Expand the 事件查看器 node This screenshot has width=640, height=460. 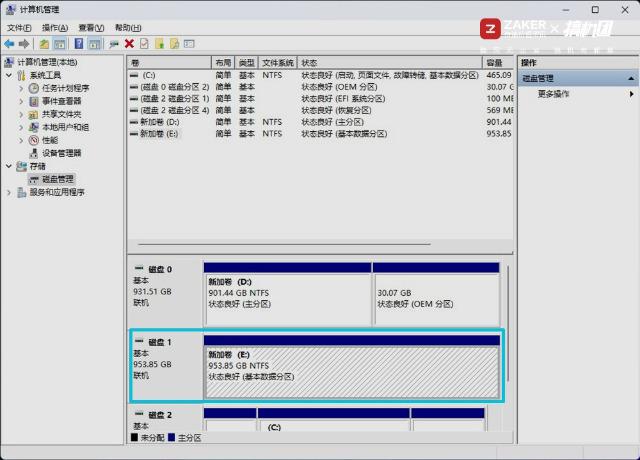21,101
